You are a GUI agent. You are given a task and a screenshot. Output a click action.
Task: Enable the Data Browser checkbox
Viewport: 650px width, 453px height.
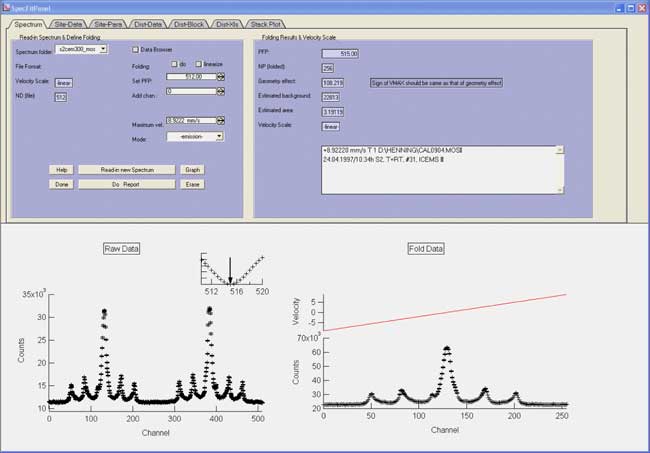point(136,49)
